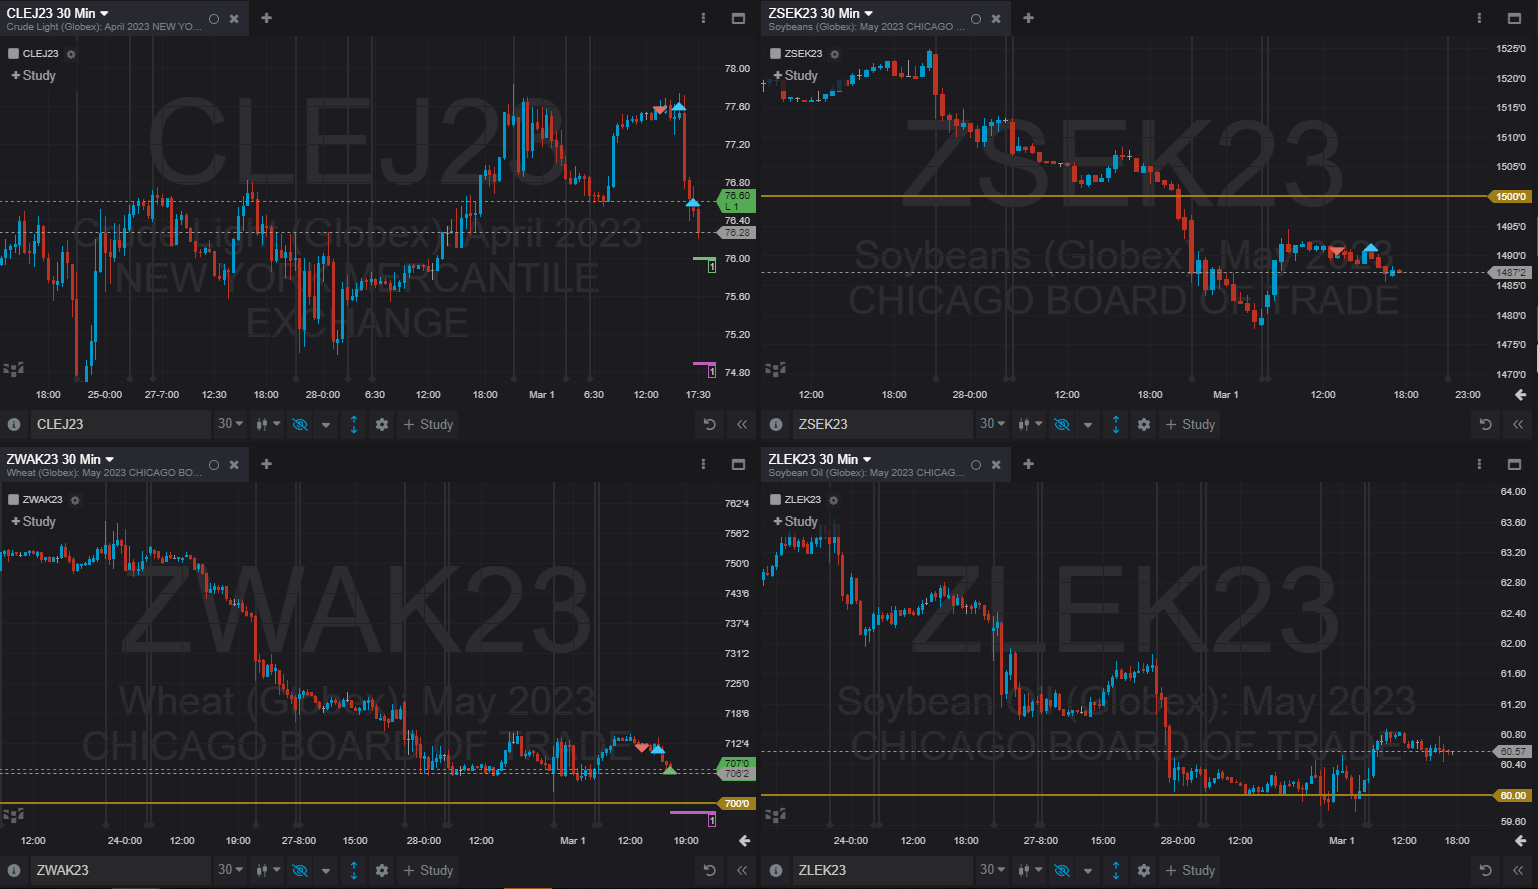Open the 30 interval dropdown for CLEJ23
Screen dimensions: 1538x889
231,424
